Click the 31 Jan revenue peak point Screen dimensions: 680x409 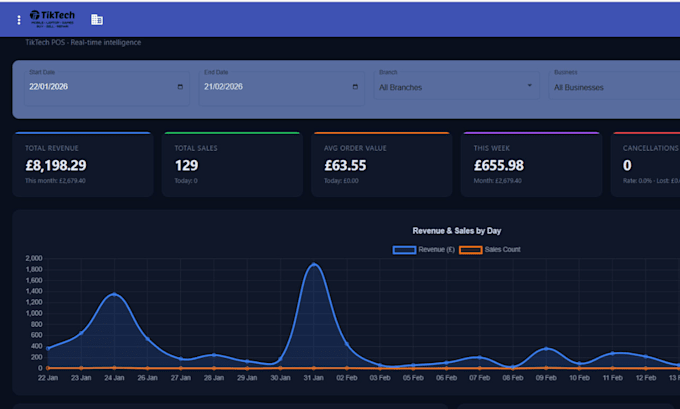point(314,264)
